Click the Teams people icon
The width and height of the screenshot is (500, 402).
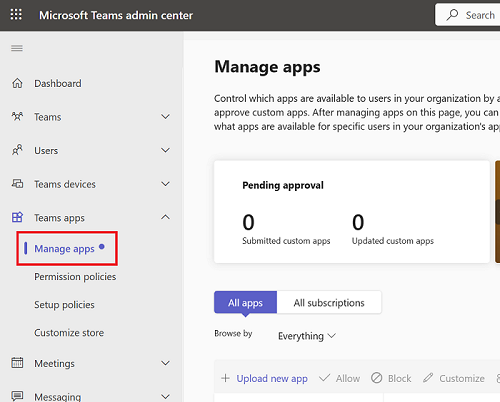(17, 117)
